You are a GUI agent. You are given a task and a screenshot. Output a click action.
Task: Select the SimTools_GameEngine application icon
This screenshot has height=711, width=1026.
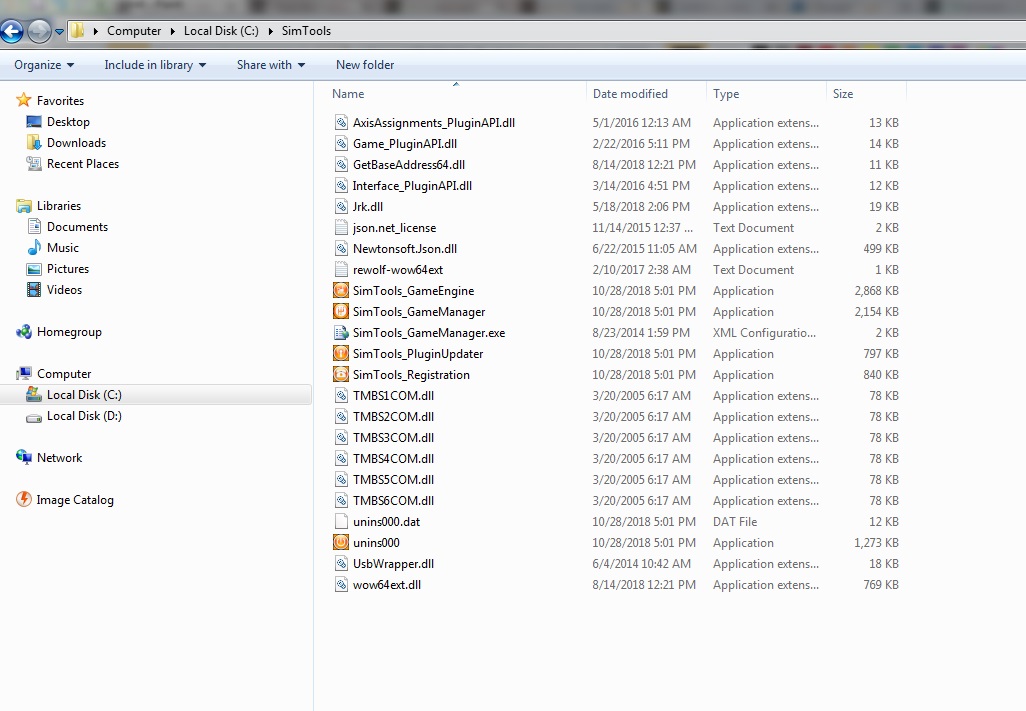(x=341, y=290)
